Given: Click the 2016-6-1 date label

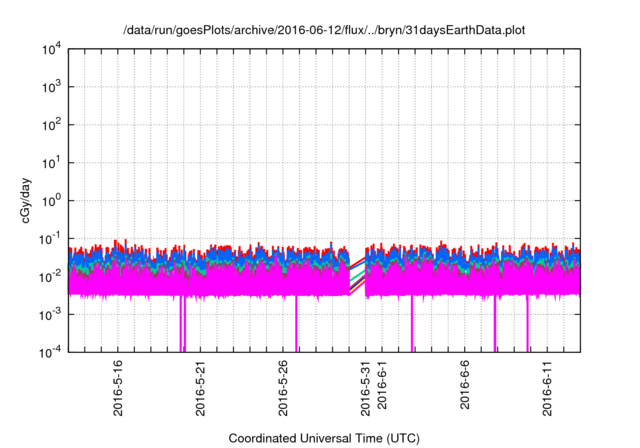Looking at the screenshot, I should (382, 385).
